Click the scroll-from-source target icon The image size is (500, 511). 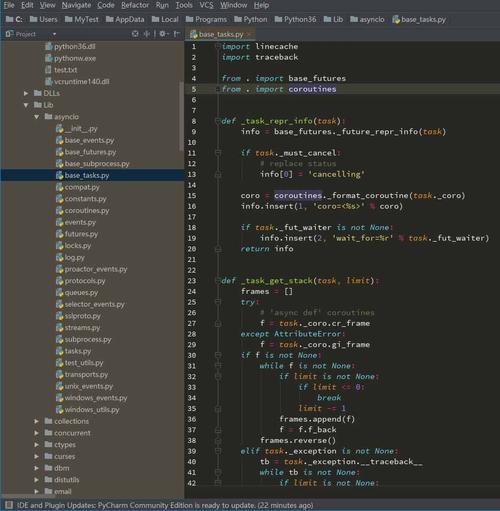pos(135,34)
